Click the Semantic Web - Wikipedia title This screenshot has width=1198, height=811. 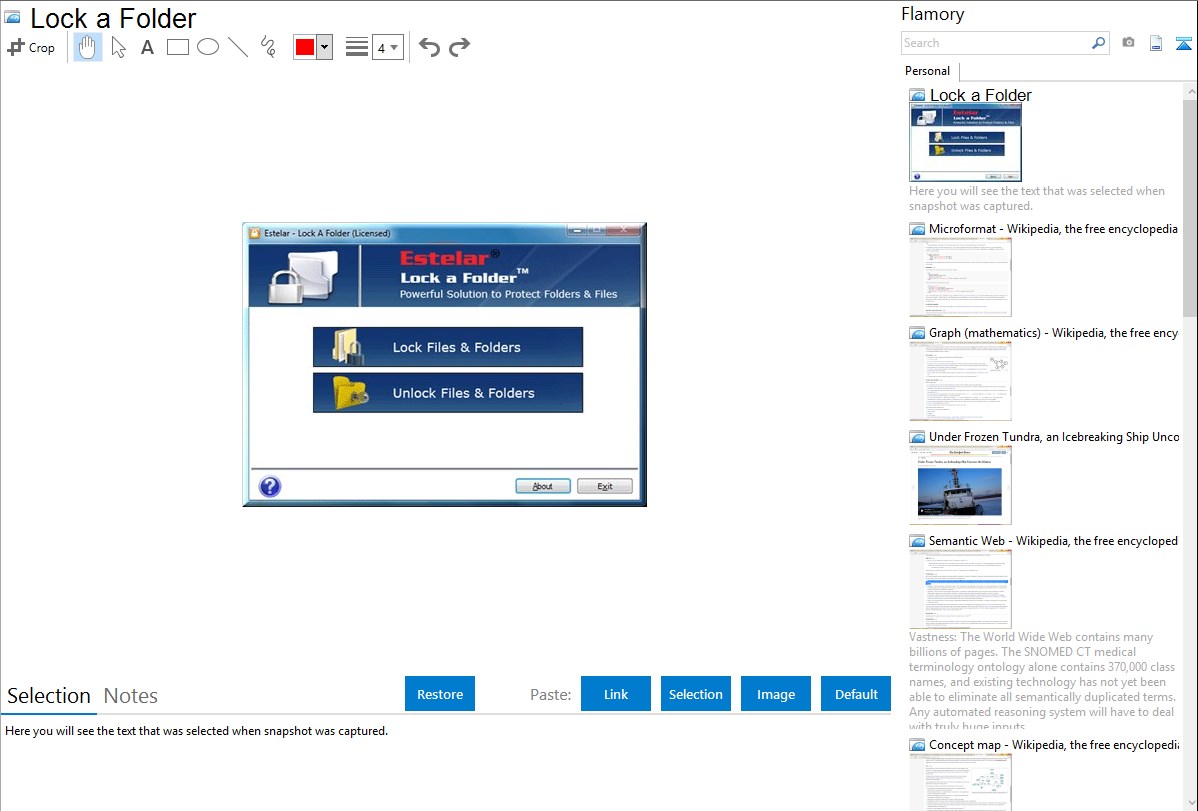point(1053,540)
